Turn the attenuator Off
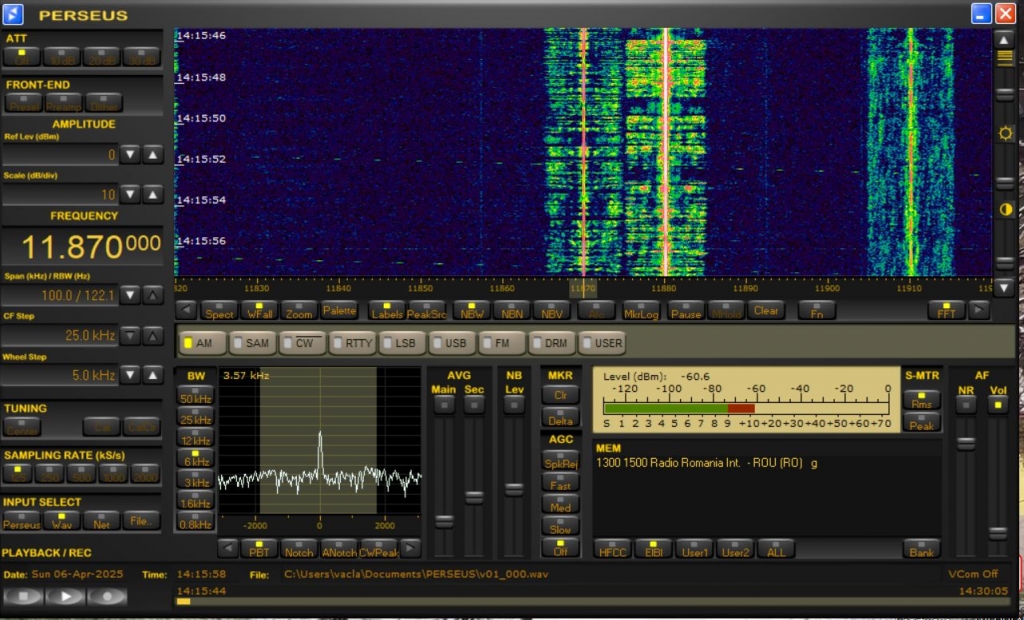Image resolution: width=1024 pixels, height=620 pixels. (22, 57)
